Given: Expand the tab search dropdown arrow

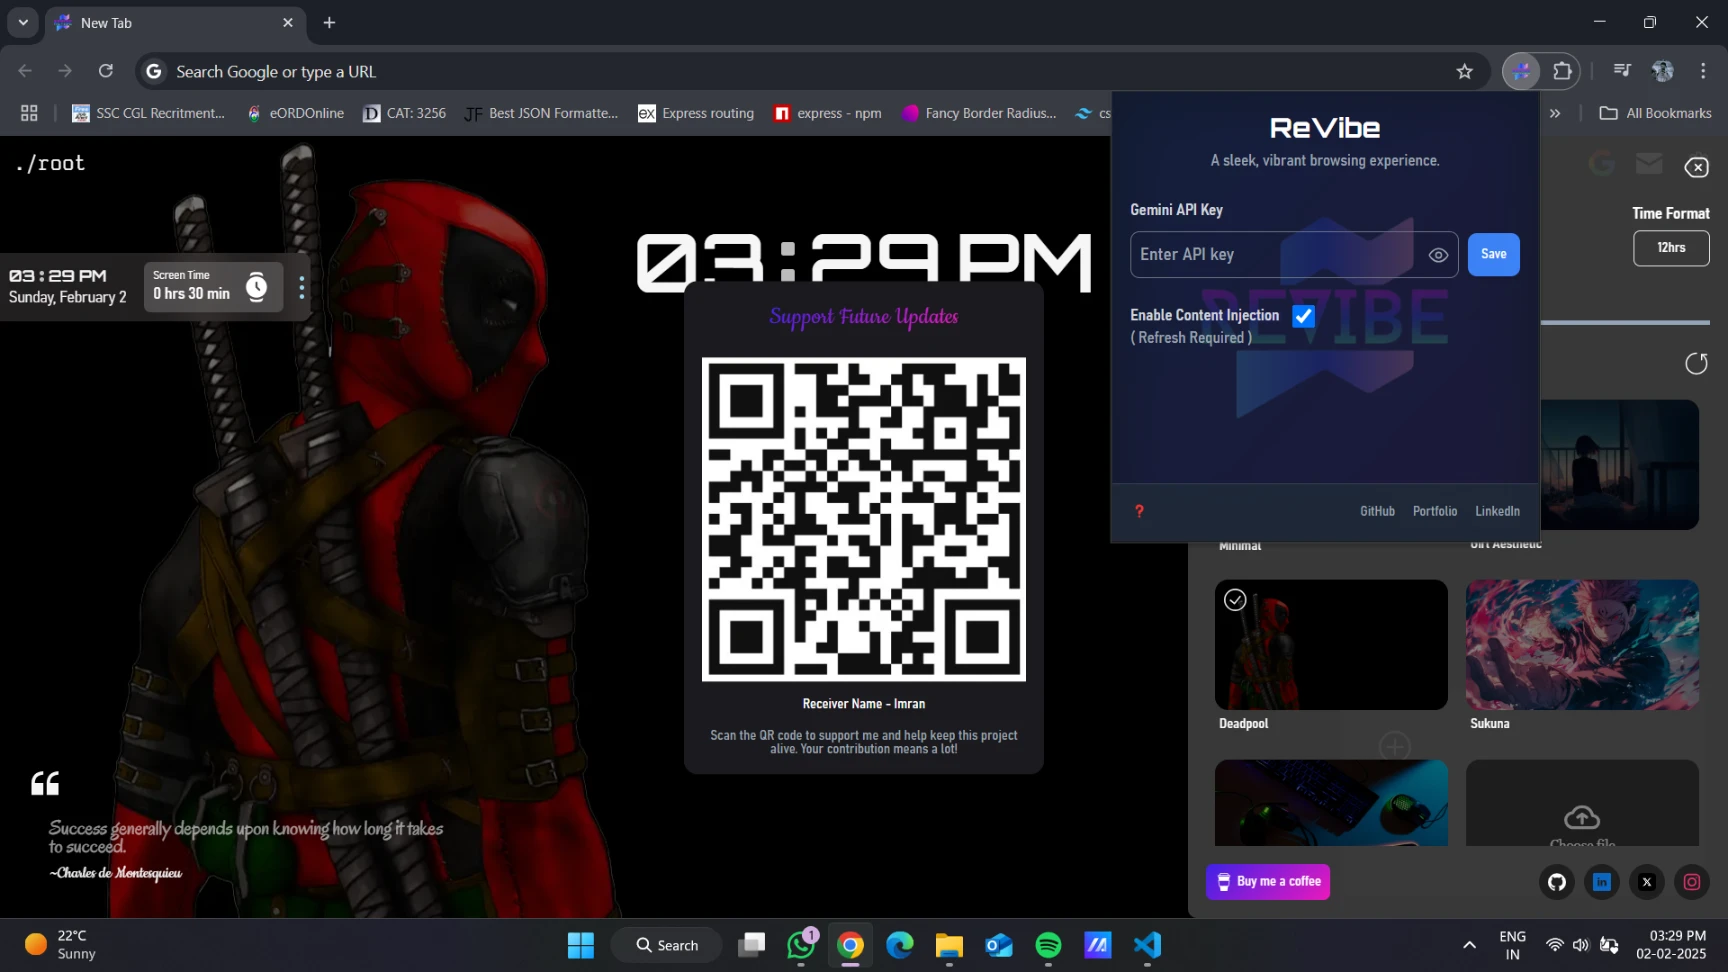Looking at the screenshot, I should (x=22, y=22).
